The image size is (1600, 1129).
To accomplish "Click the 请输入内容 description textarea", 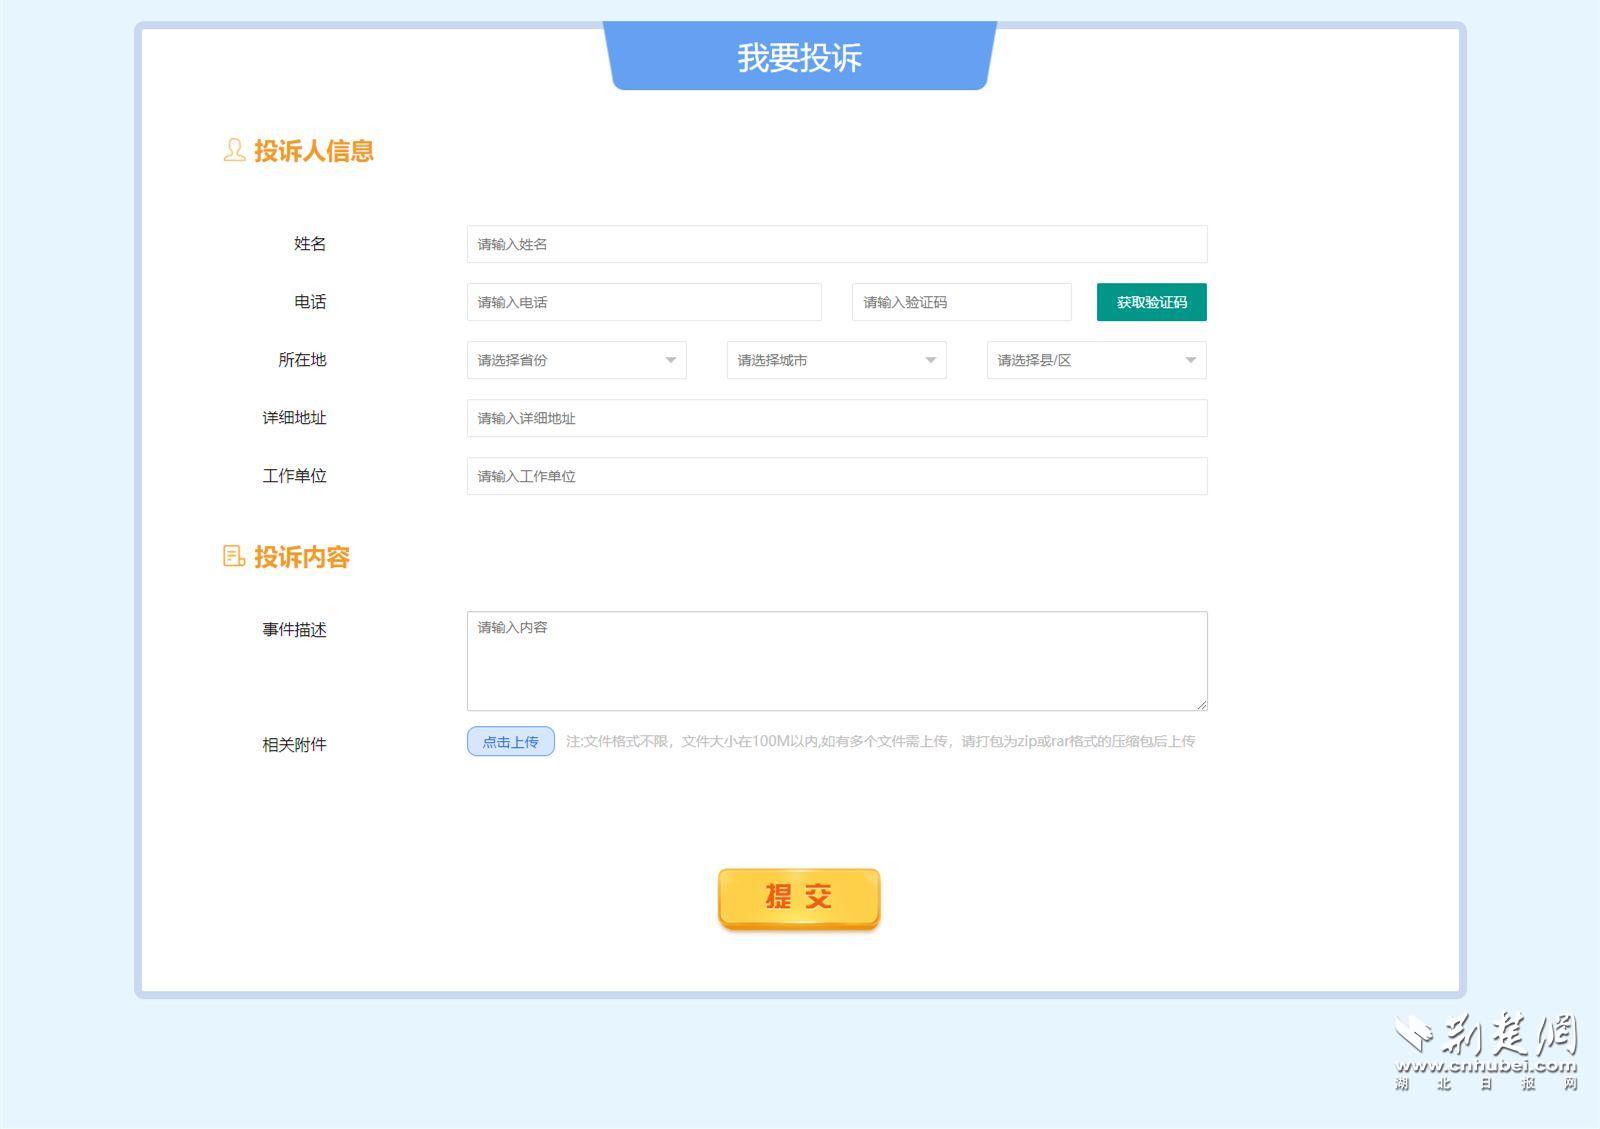I will coord(836,660).
